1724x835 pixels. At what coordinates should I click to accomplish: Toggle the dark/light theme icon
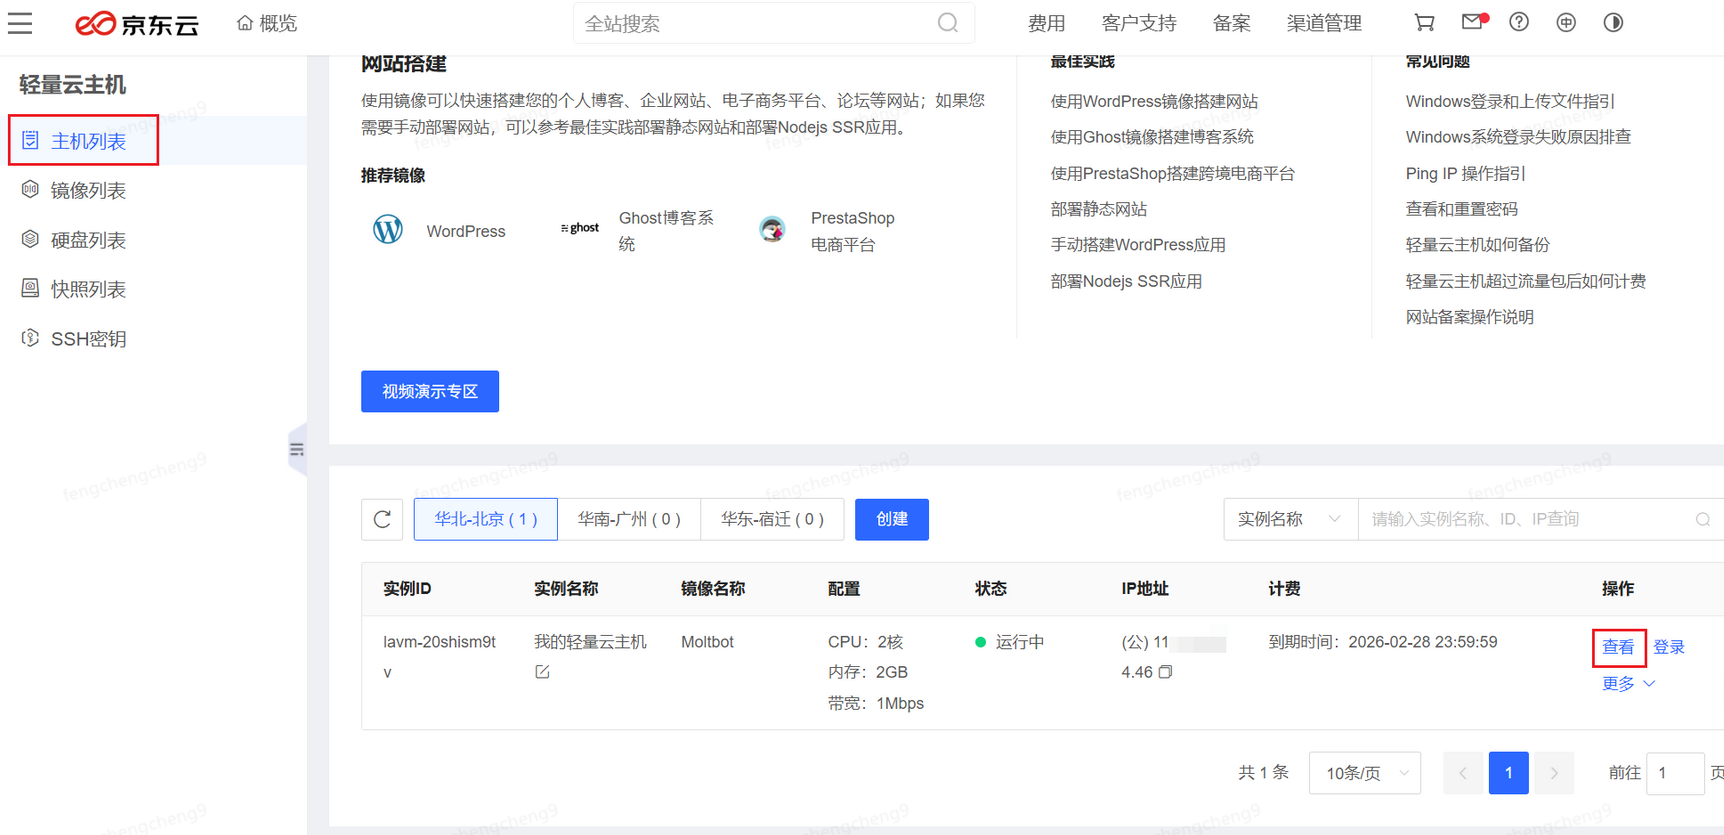point(1613,22)
